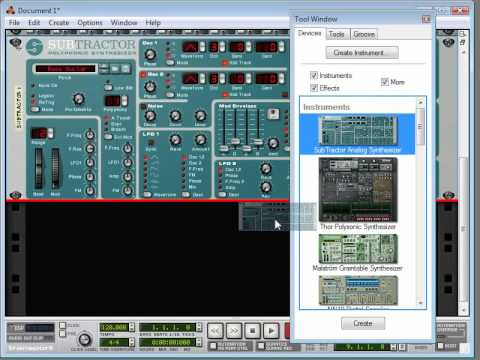480x360 pixels.
Task: Click the Portamento knob
Action: tap(78, 99)
